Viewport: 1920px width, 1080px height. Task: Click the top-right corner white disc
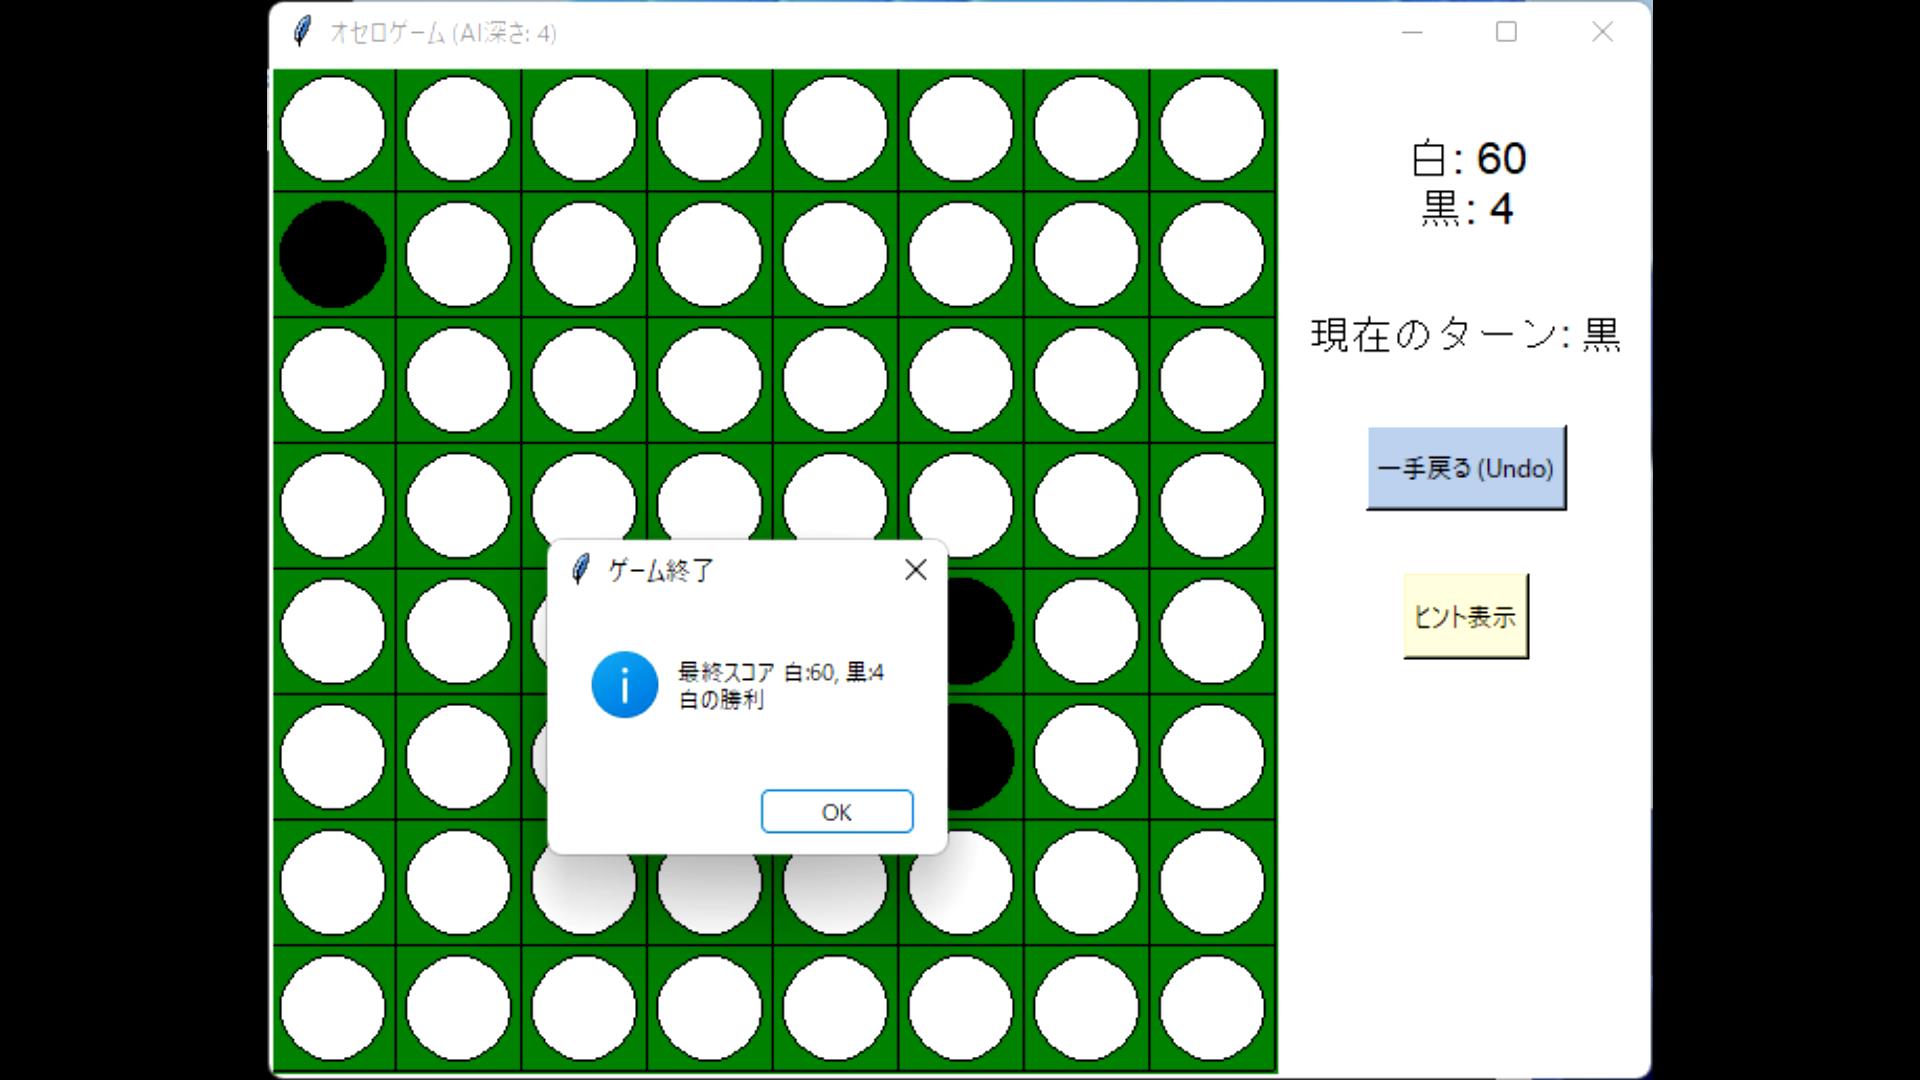point(1212,129)
